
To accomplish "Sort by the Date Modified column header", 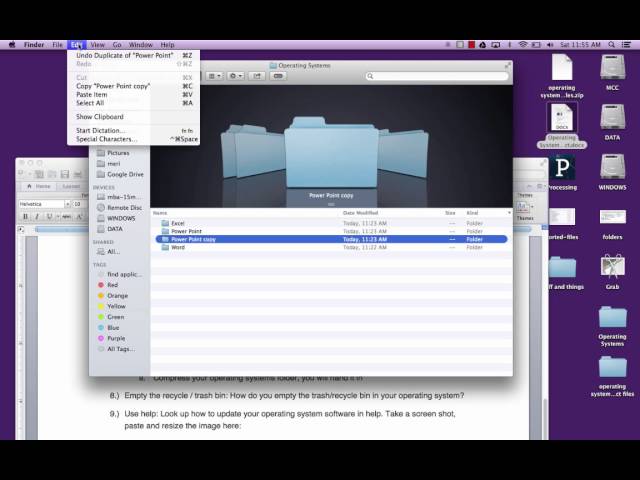I will point(360,213).
